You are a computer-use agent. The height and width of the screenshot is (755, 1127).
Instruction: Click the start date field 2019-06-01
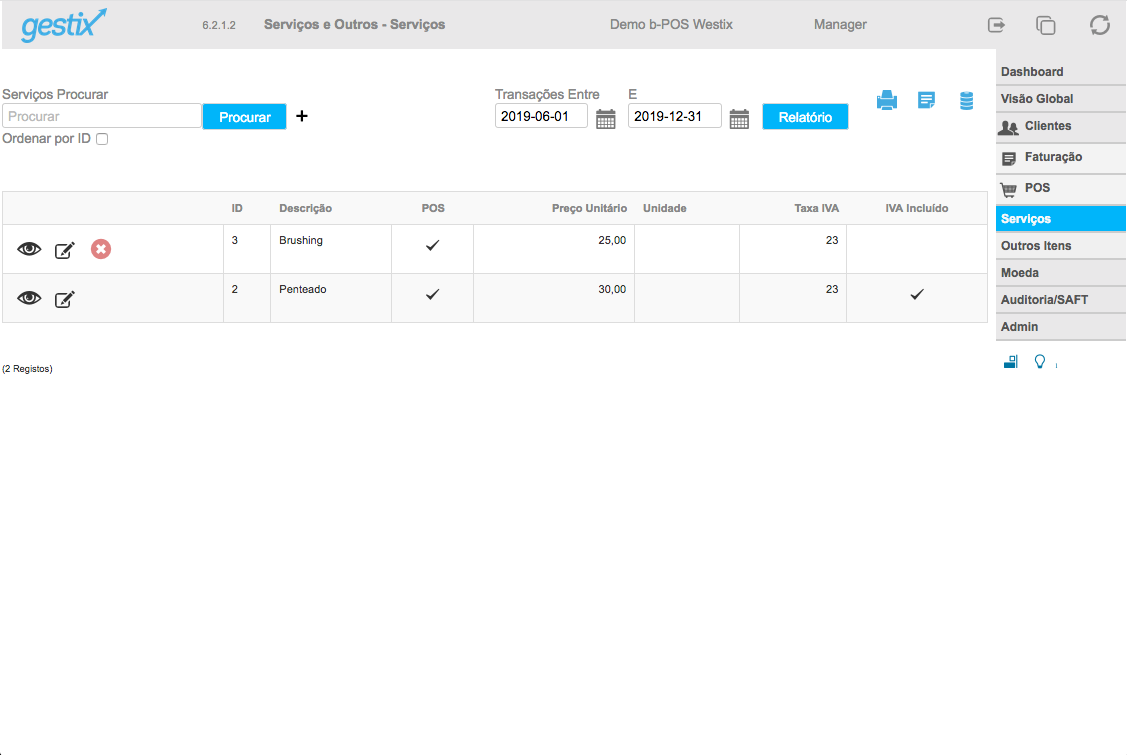(541, 116)
